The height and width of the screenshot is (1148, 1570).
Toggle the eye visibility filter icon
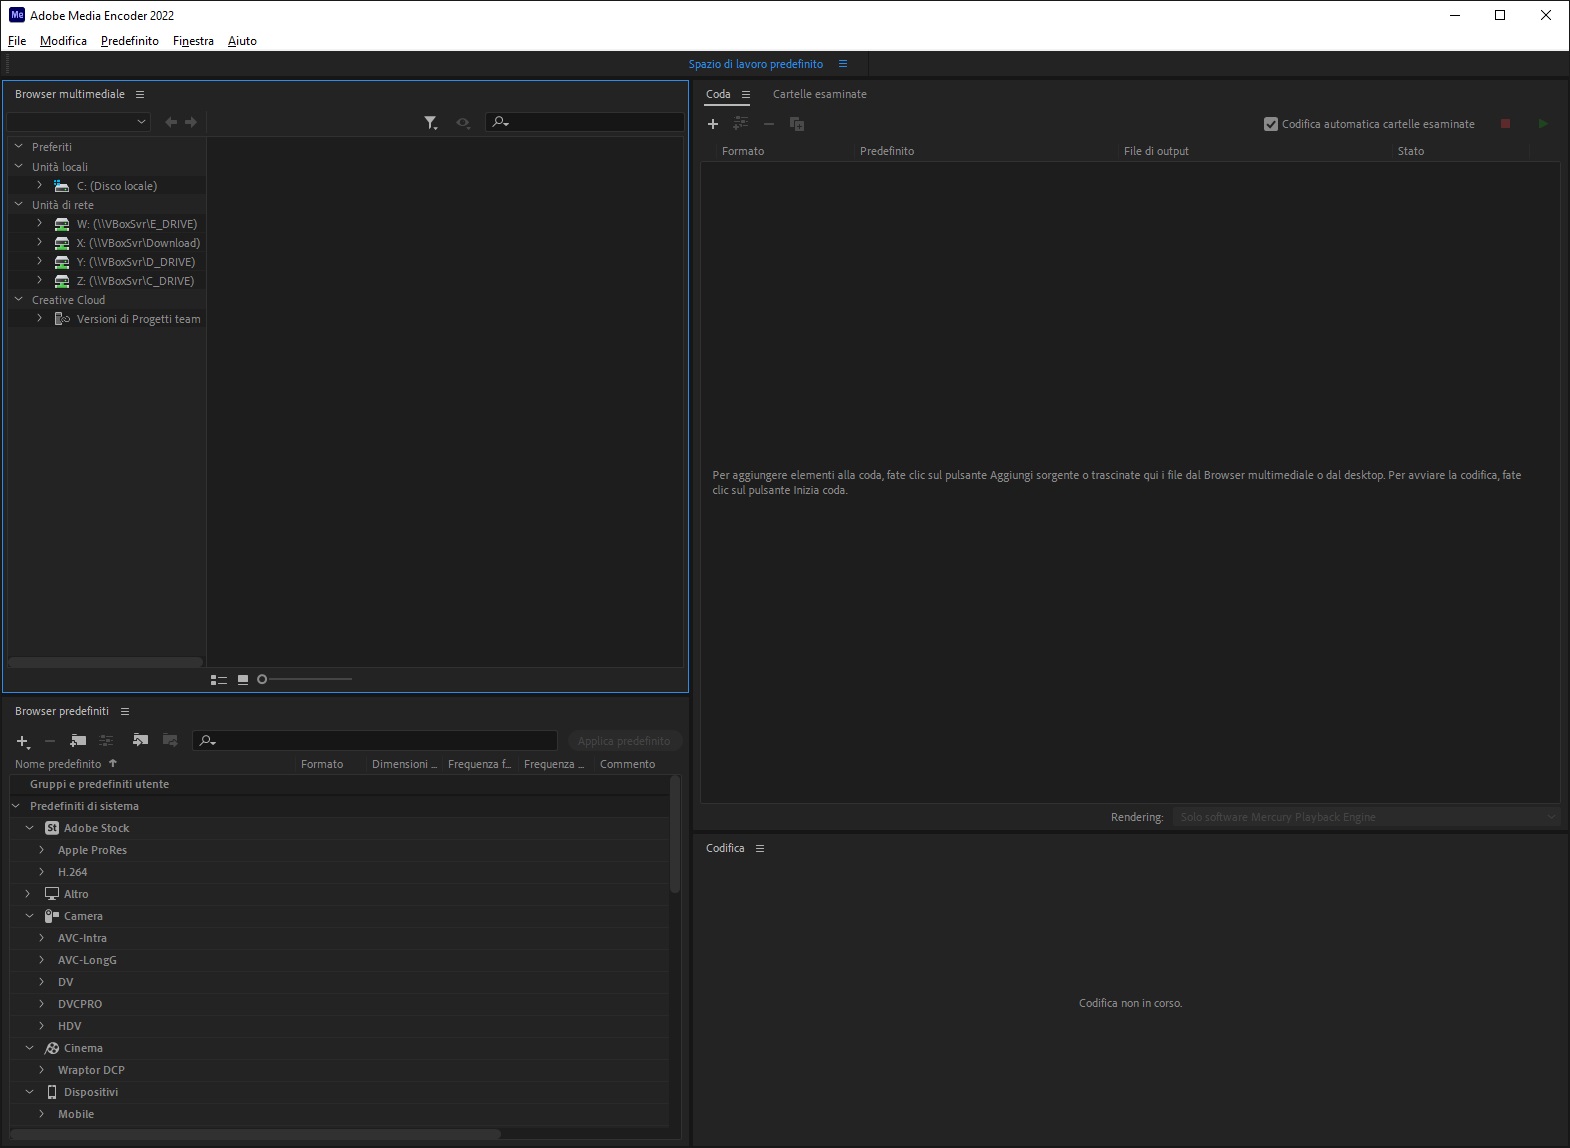click(462, 122)
